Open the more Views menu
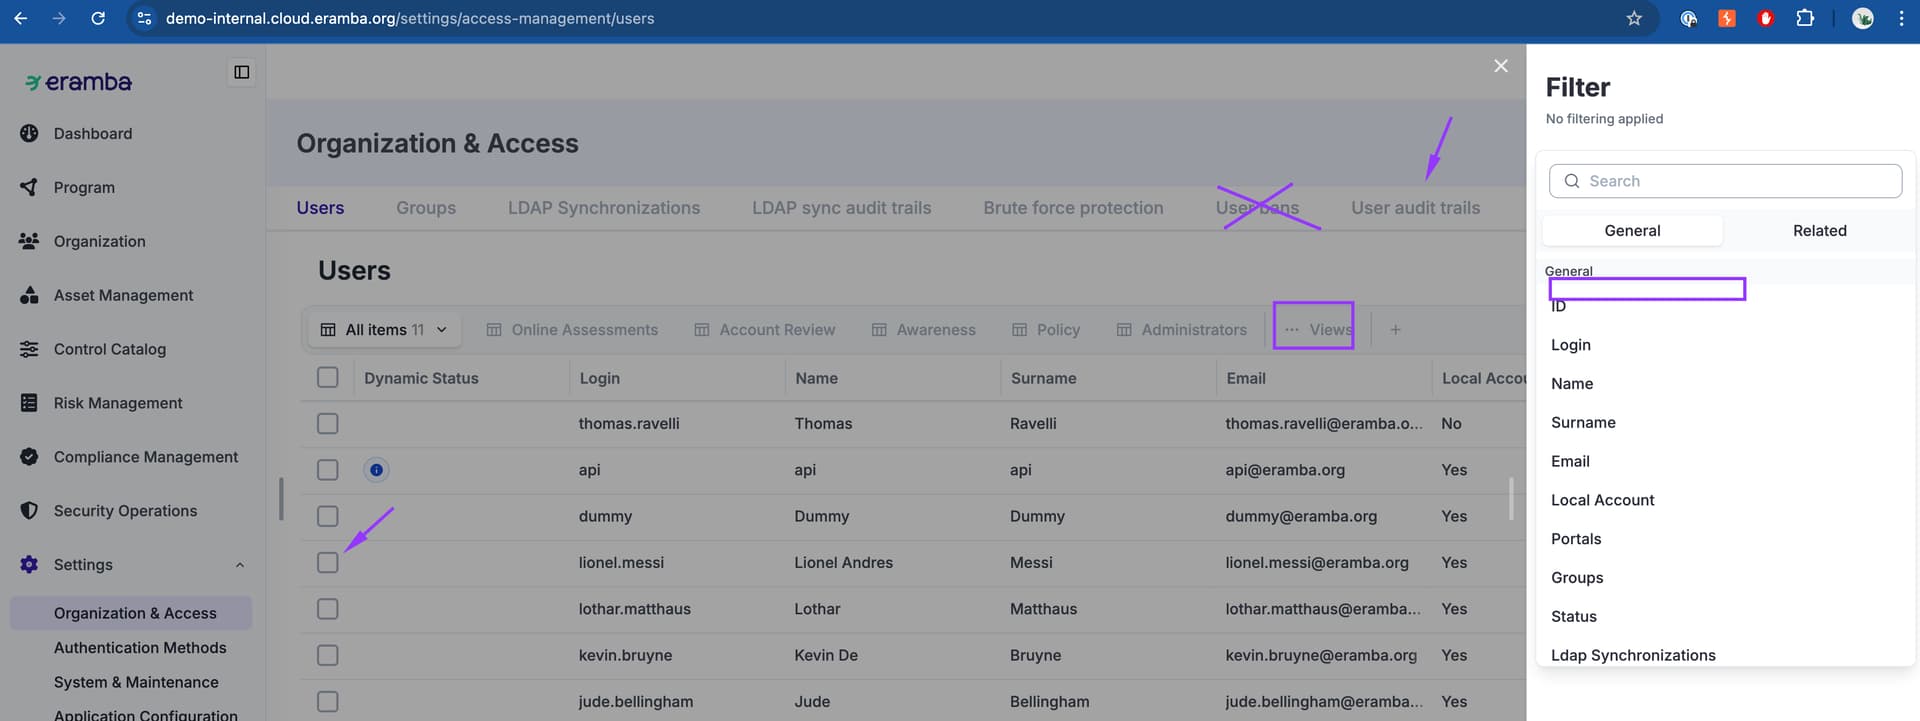Image resolution: width=1920 pixels, height=721 pixels. [x=1316, y=330]
